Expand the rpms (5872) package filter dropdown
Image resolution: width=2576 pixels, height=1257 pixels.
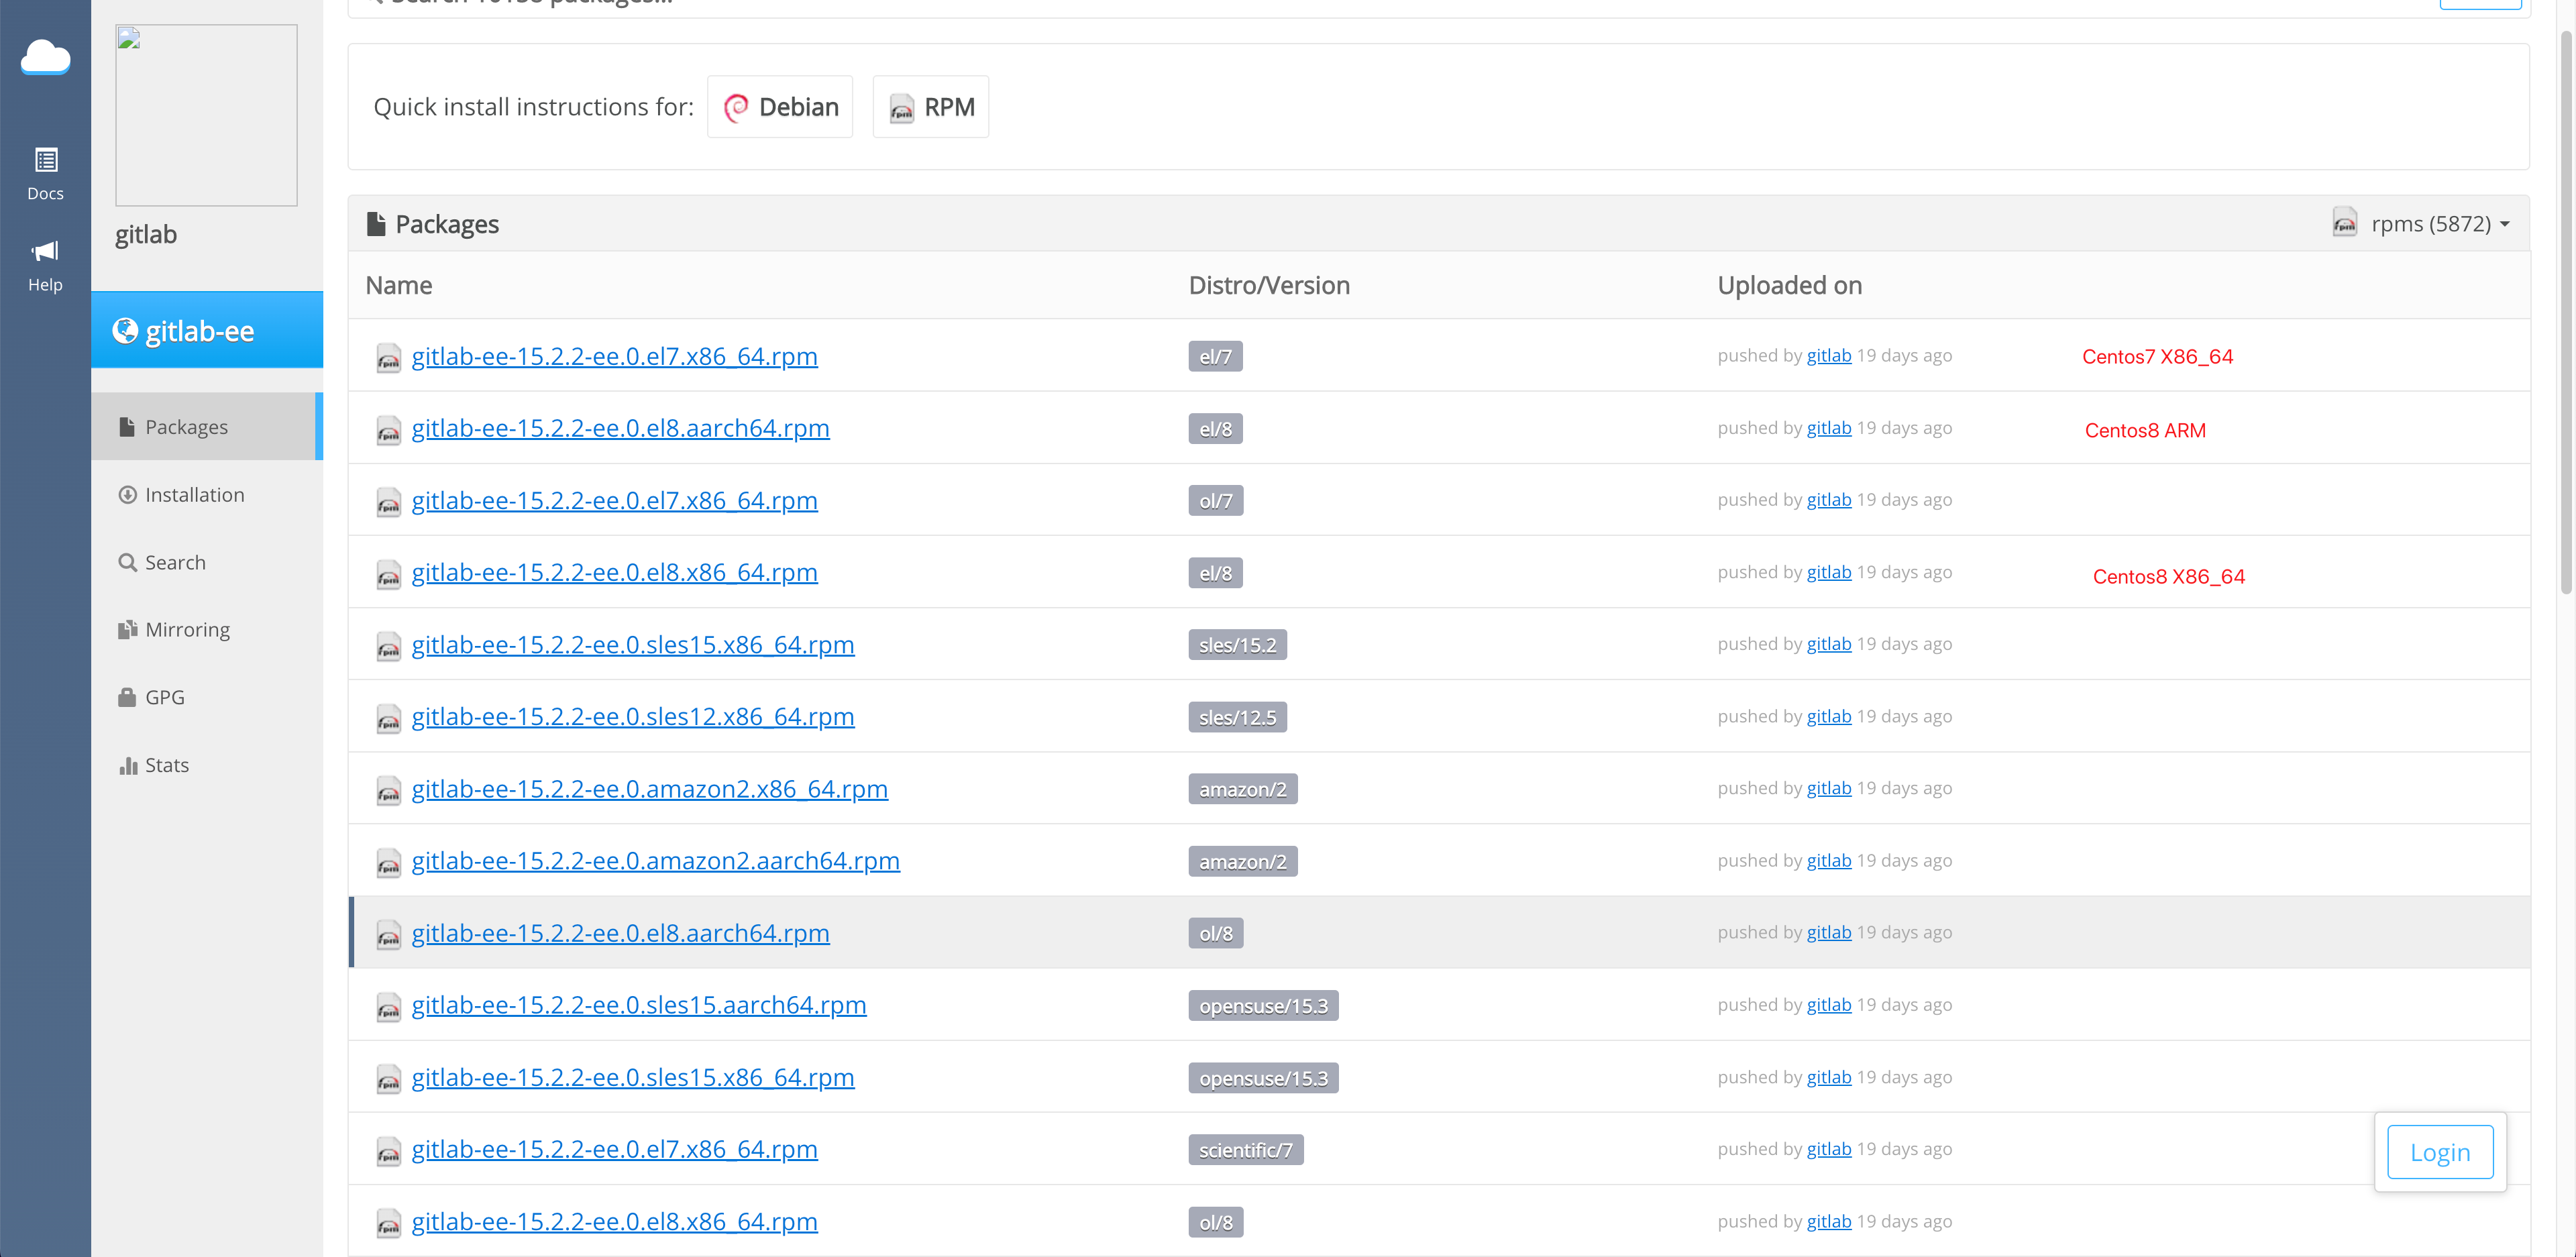point(2422,223)
